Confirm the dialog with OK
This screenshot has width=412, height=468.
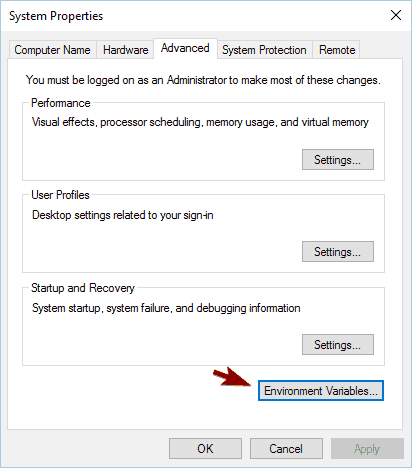205,449
